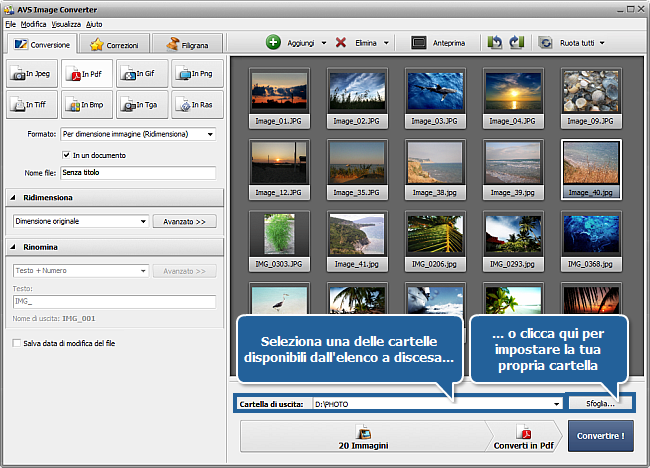The height and width of the screenshot is (468, 650).
Task: Select the In Jpeg format button
Action: [32, 73]
